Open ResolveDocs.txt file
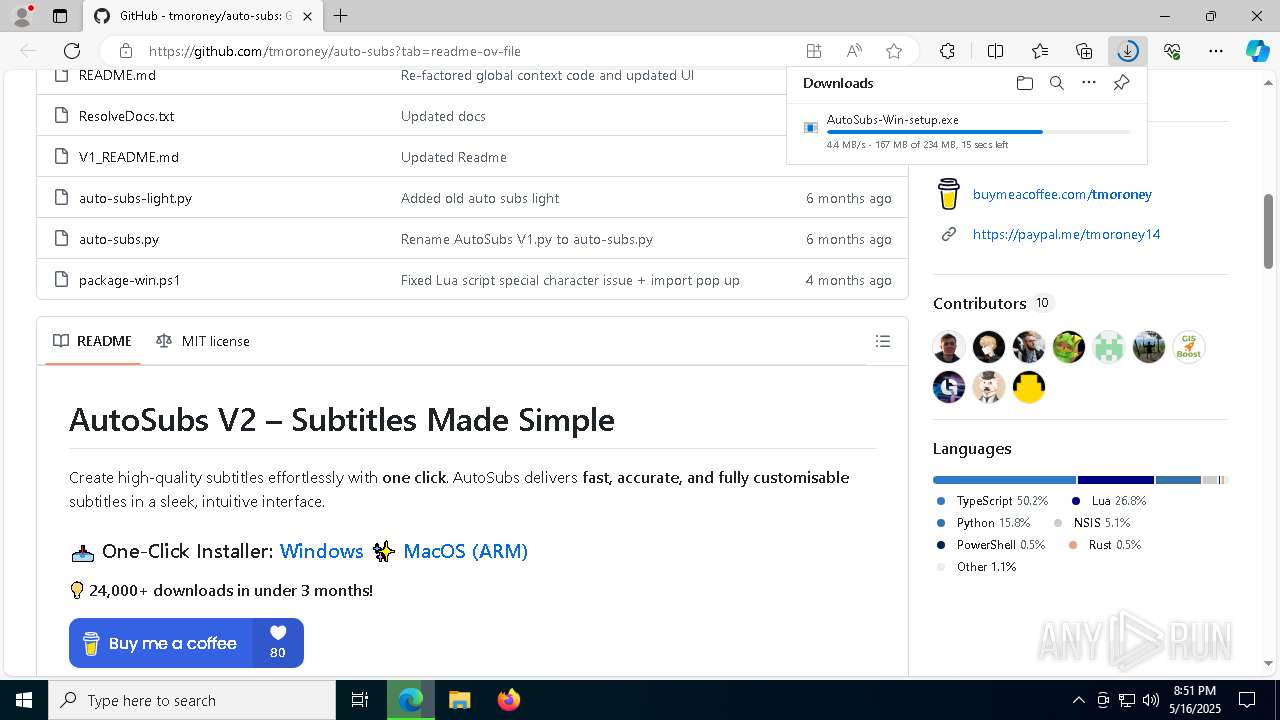Viewport: 1280px width, 720px height. point(126,116)
